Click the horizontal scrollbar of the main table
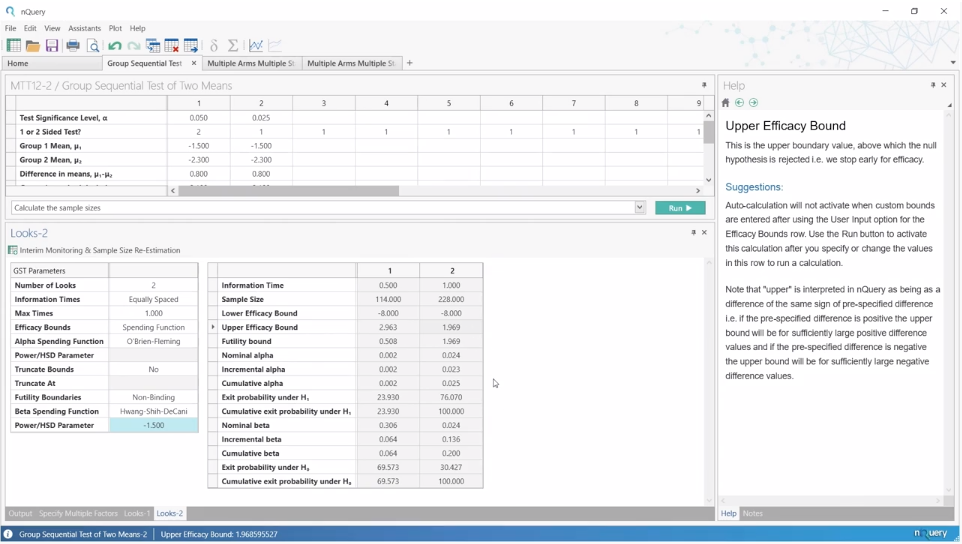 (x=289, y=191)
